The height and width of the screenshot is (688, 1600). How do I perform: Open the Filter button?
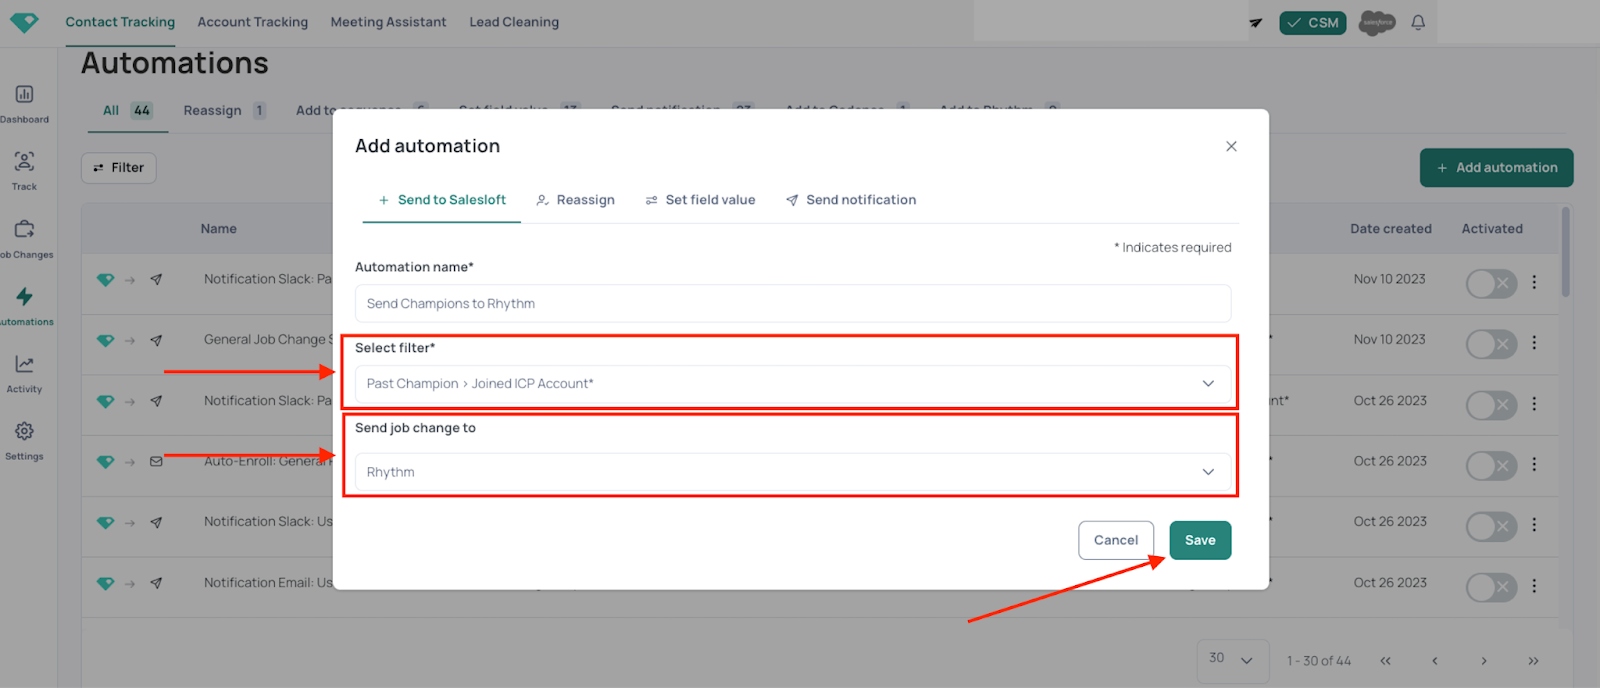pos(119,168)
